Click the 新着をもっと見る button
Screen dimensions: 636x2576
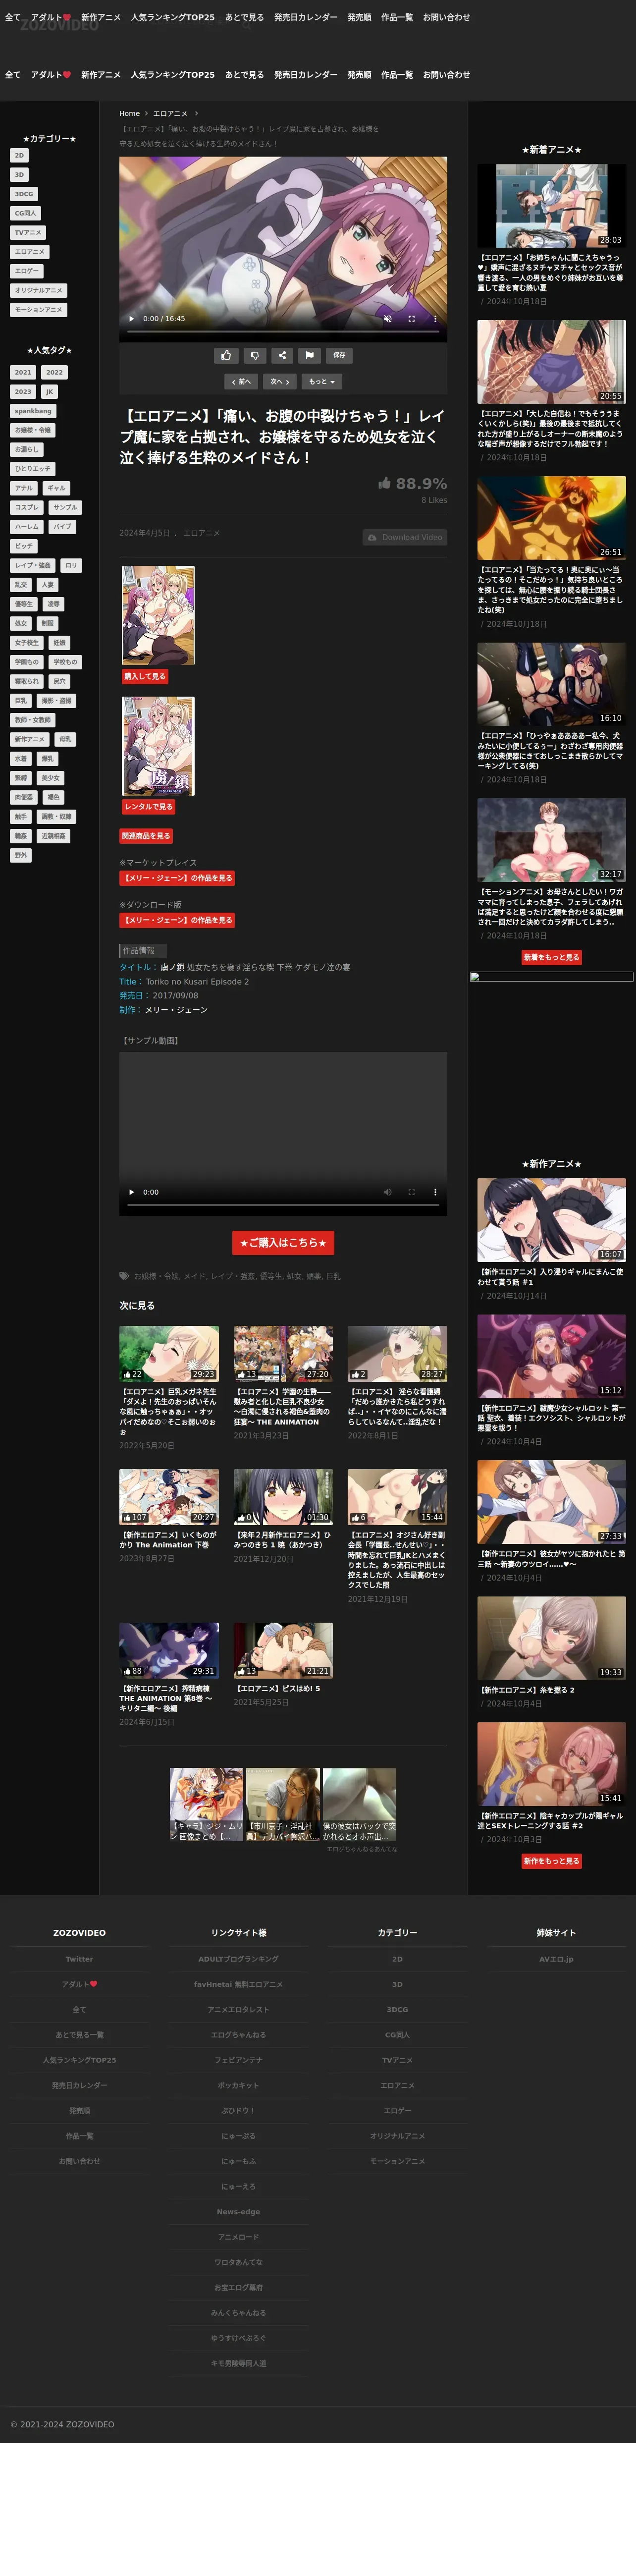click(551, 957)
